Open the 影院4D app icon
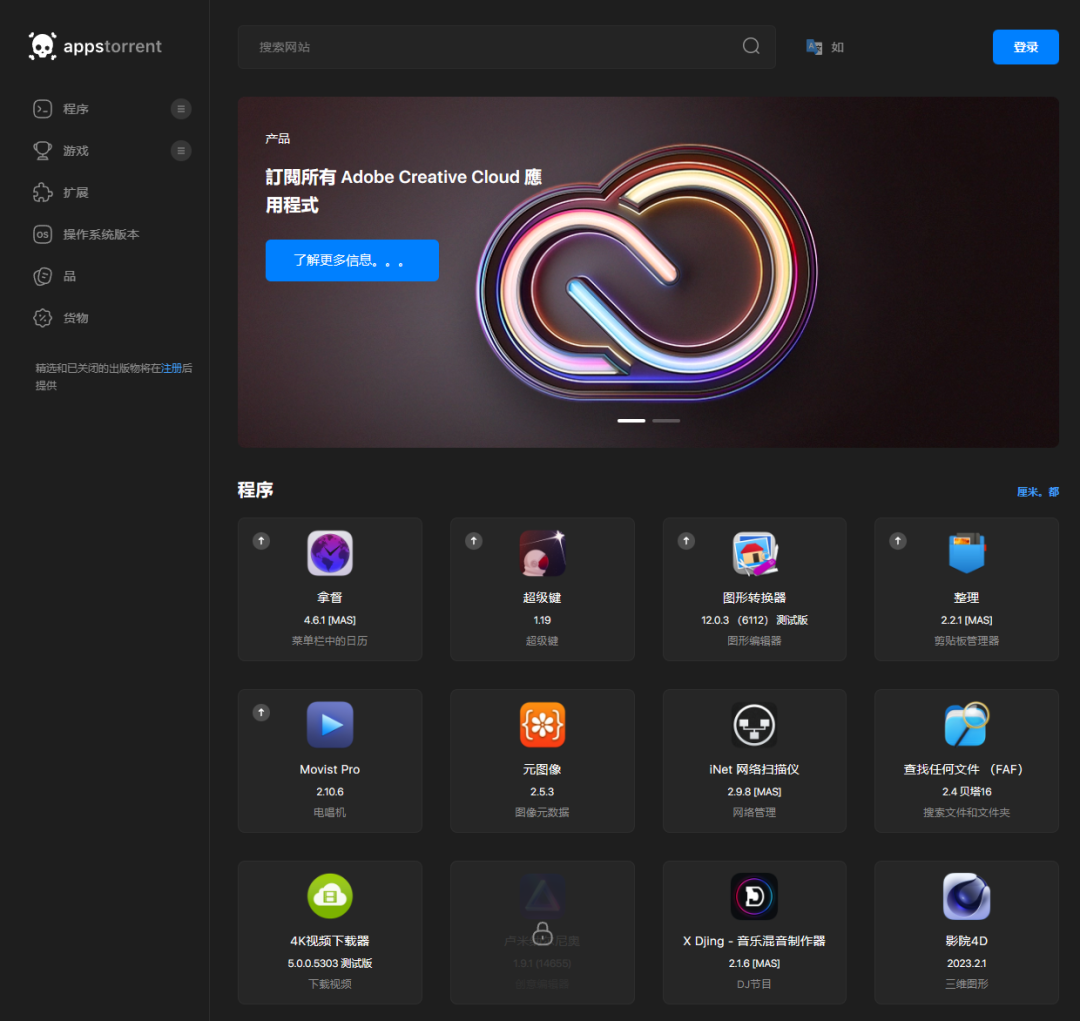The width and height of the screenshot is (1080, 1021). coord(966,896)
